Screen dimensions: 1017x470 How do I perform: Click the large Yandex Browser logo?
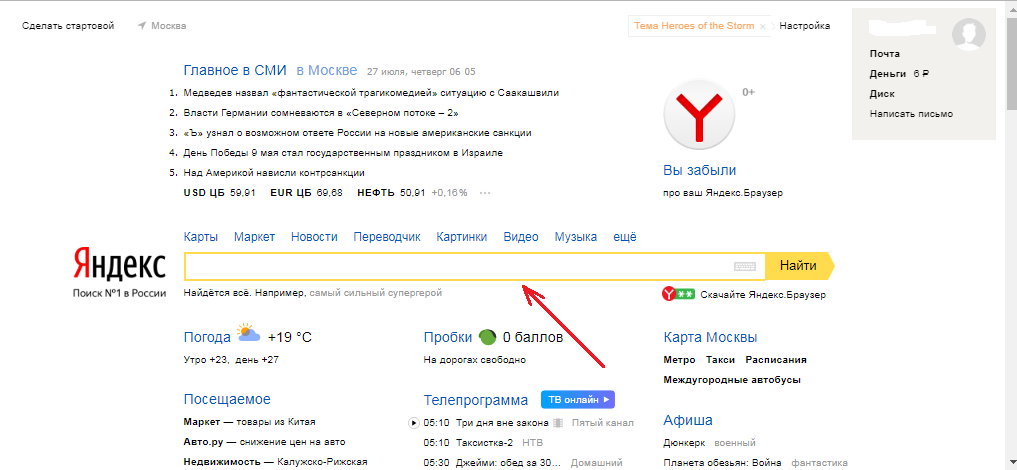[699, 116]
